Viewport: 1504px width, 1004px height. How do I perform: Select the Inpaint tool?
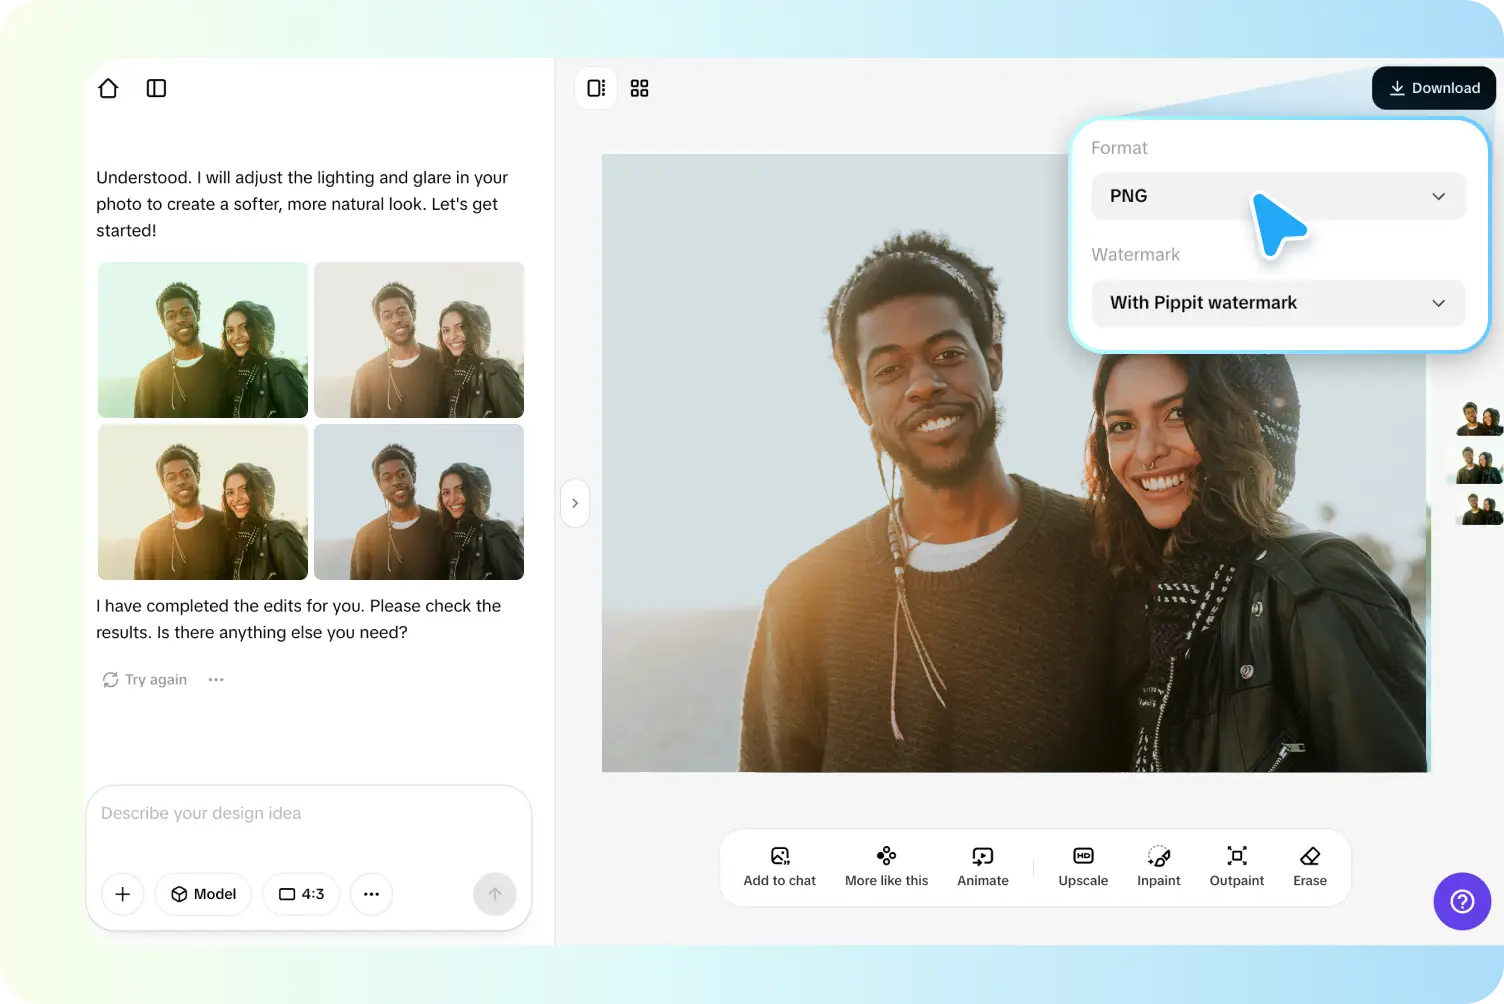click(x=1158, y=866)
